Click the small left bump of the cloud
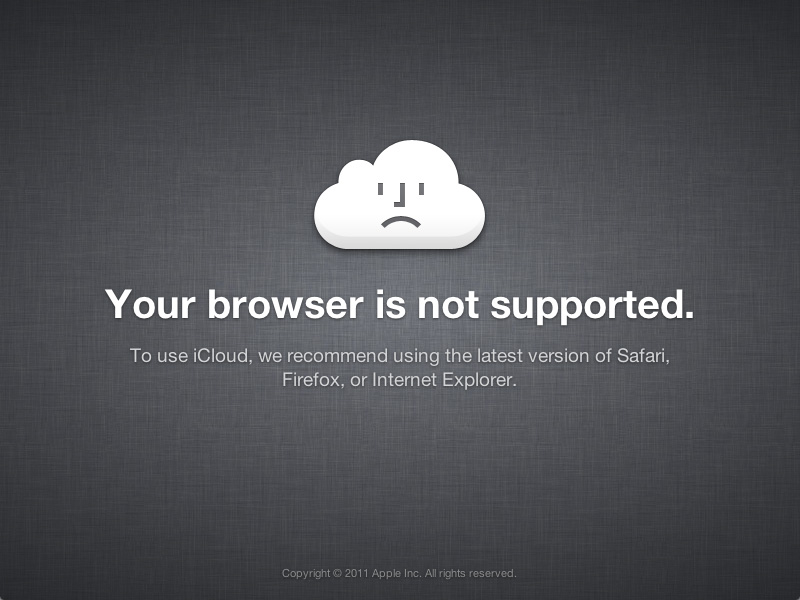This screenshot has height=600, width=800. (x=356, y=170)
